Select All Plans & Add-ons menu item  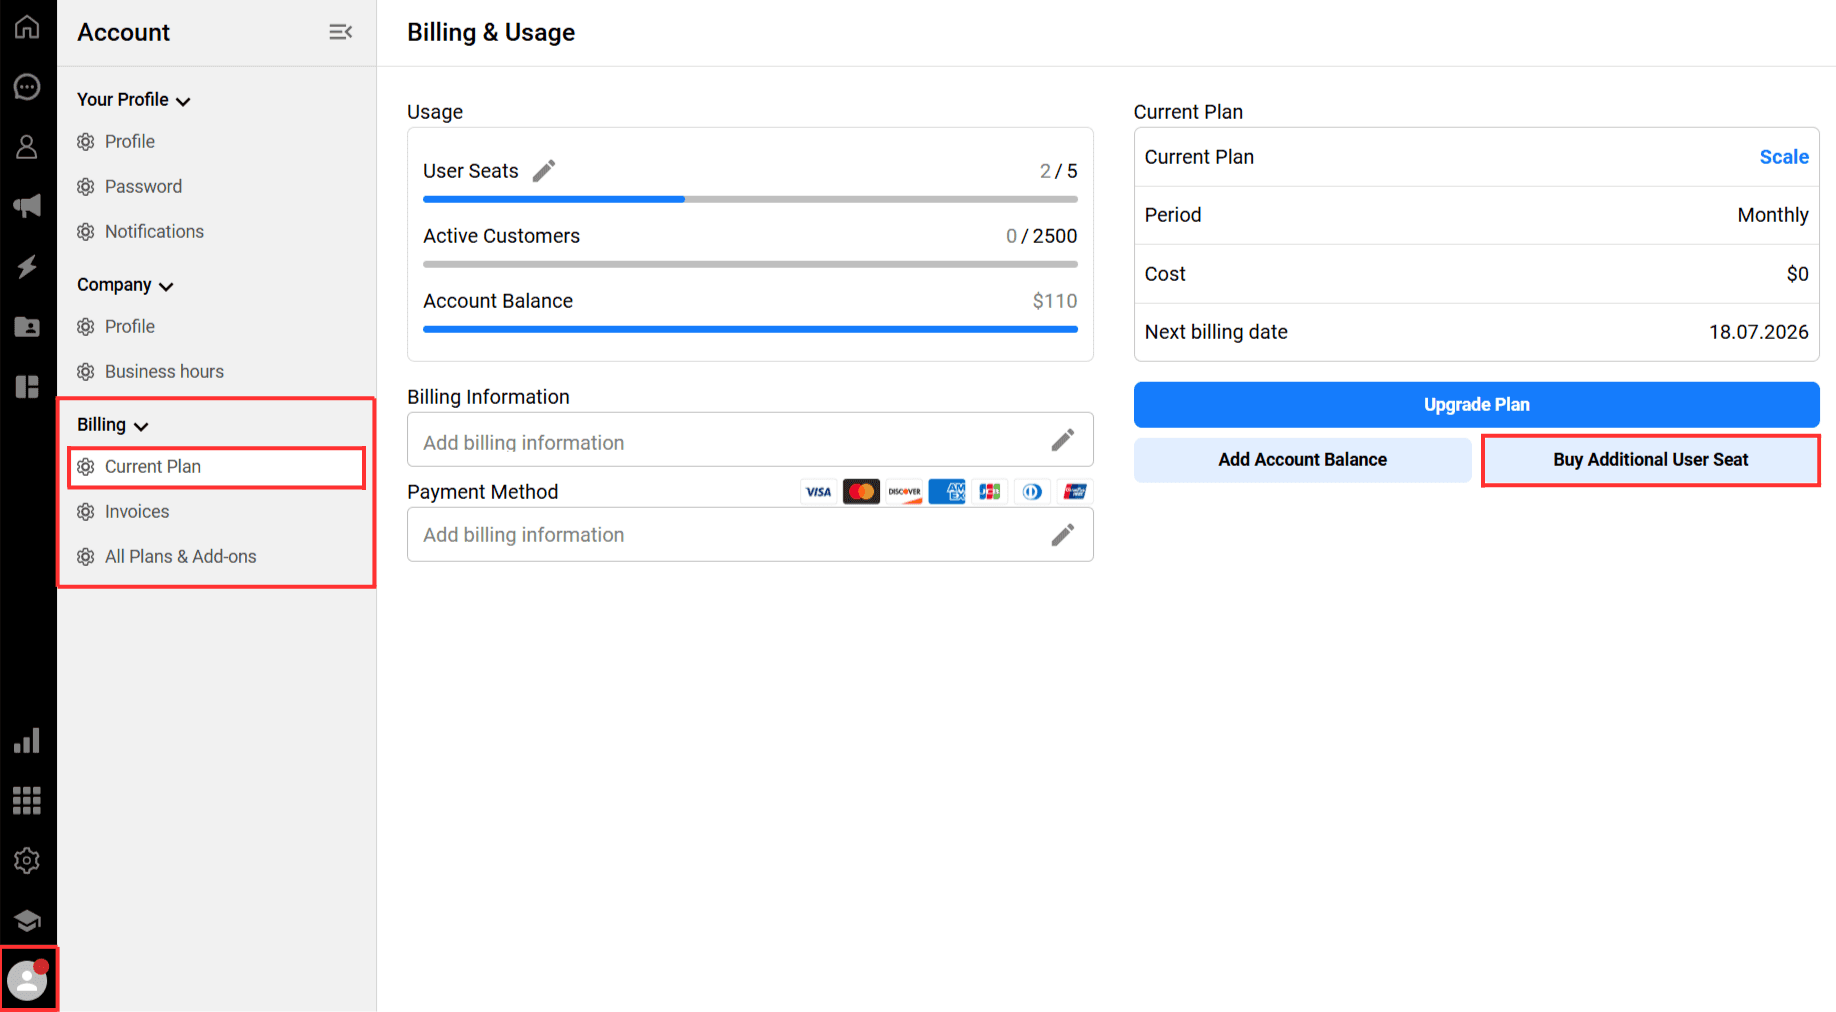coord(180,557)
